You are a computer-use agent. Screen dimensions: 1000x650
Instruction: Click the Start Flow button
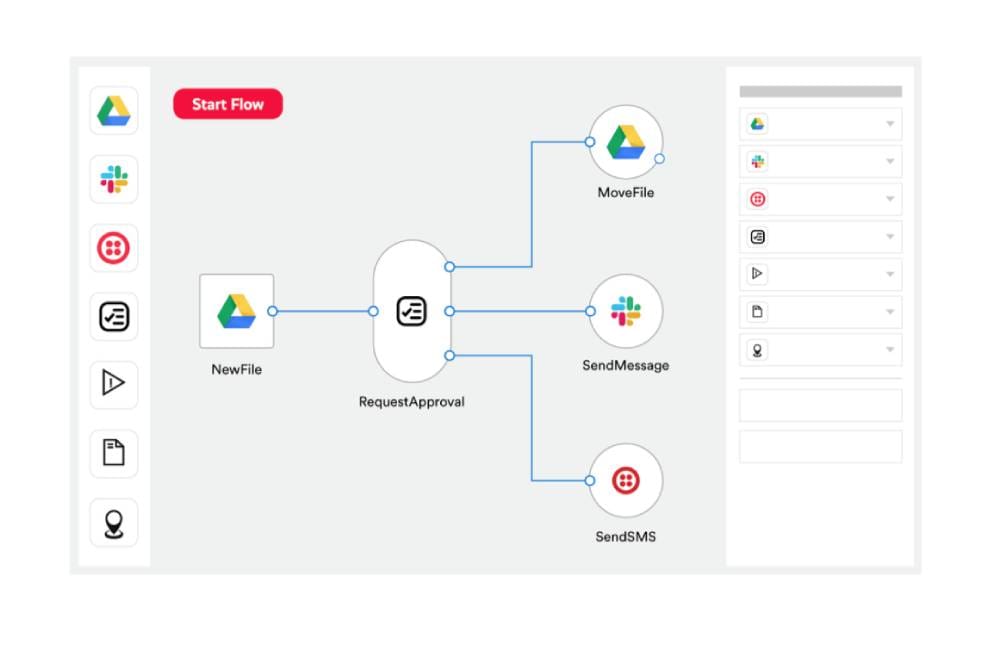point(228,104)
